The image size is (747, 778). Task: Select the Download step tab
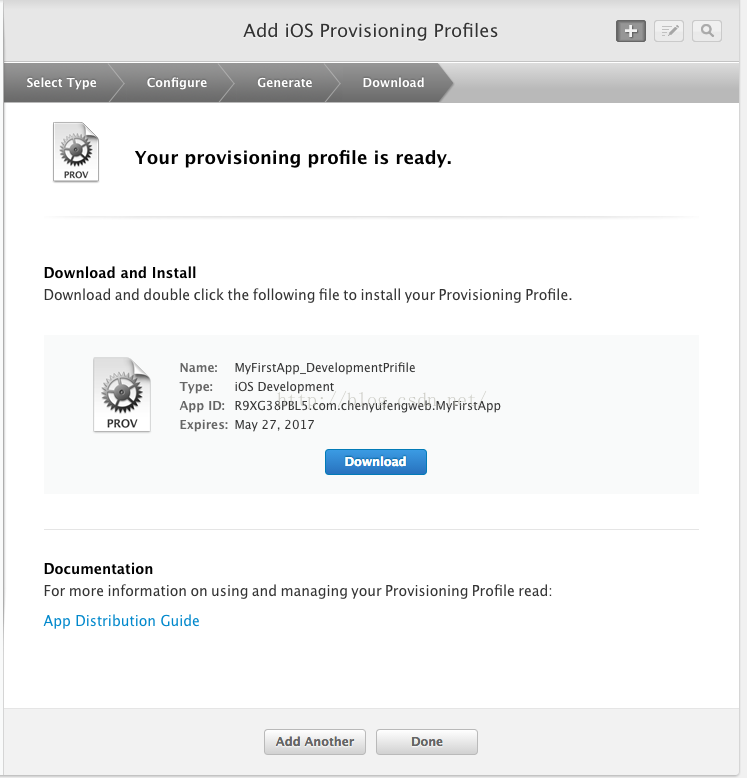tap(393, 83)
